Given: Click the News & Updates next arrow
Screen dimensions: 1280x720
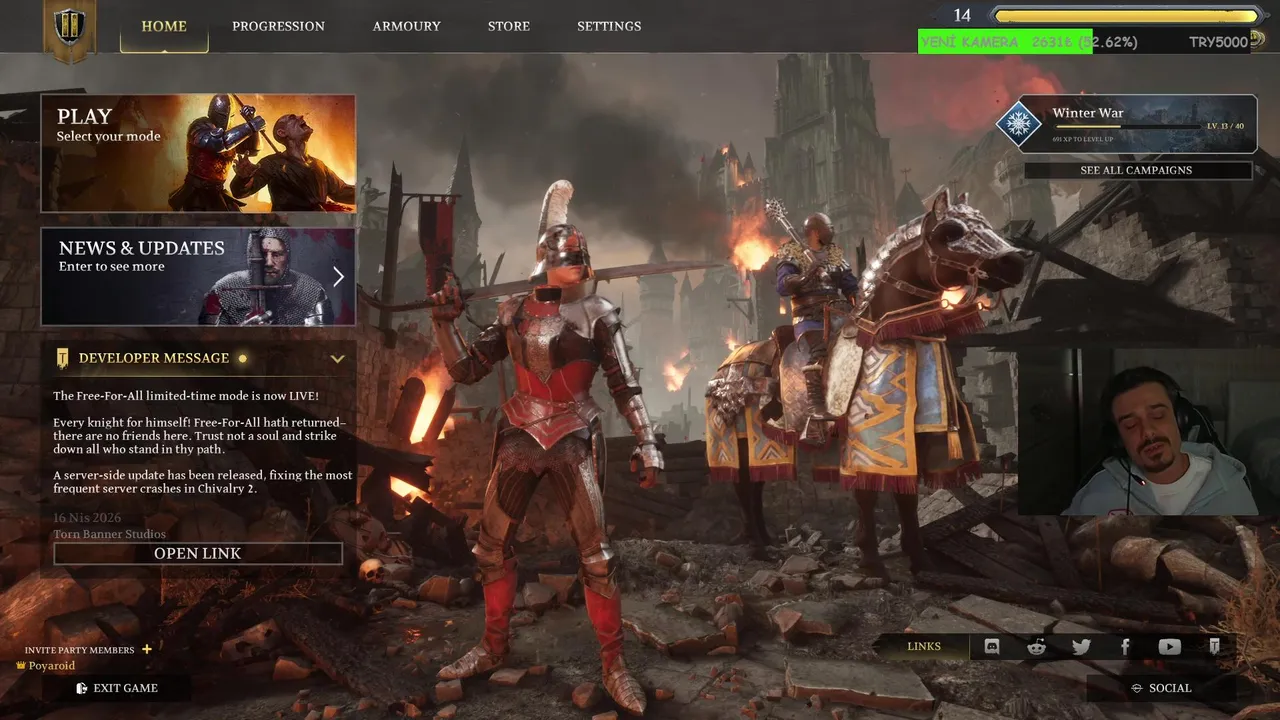Looking at the screenshot, I should click(x=338, y=277).
